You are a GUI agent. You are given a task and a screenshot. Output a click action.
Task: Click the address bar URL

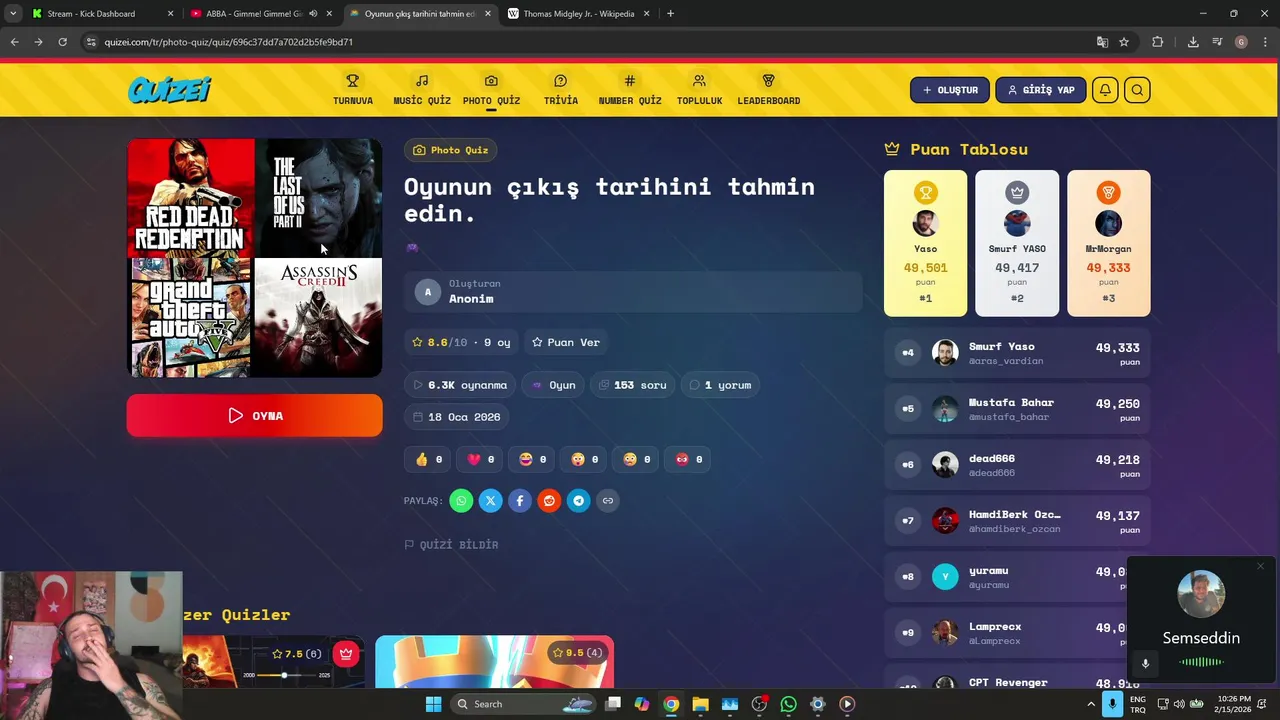[228, 42]
